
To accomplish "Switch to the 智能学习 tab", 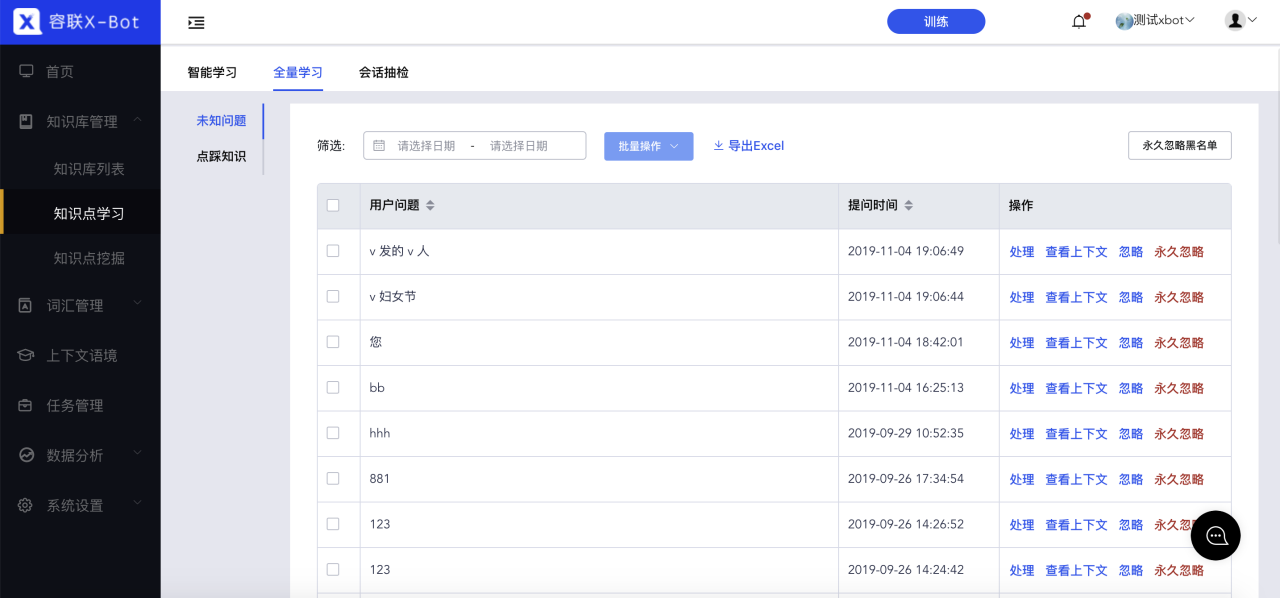I will (x=212, y=72).
